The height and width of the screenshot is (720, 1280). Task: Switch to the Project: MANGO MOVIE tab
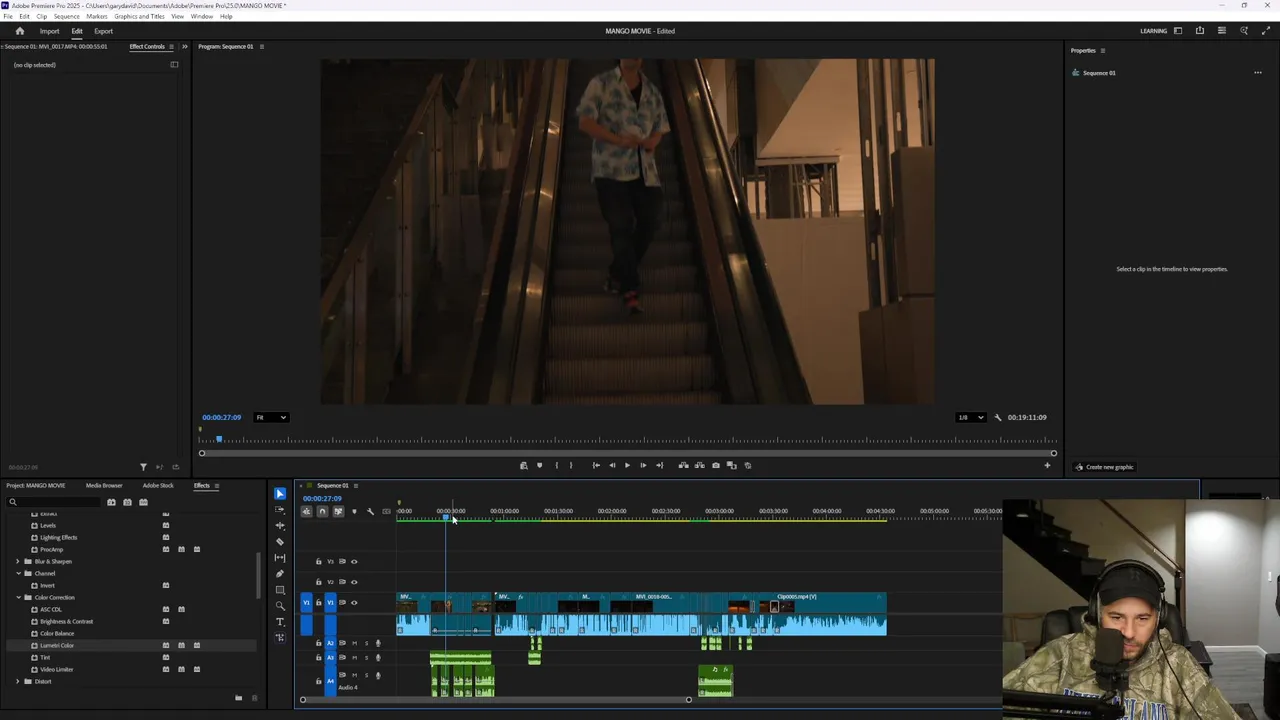[36, 486]
